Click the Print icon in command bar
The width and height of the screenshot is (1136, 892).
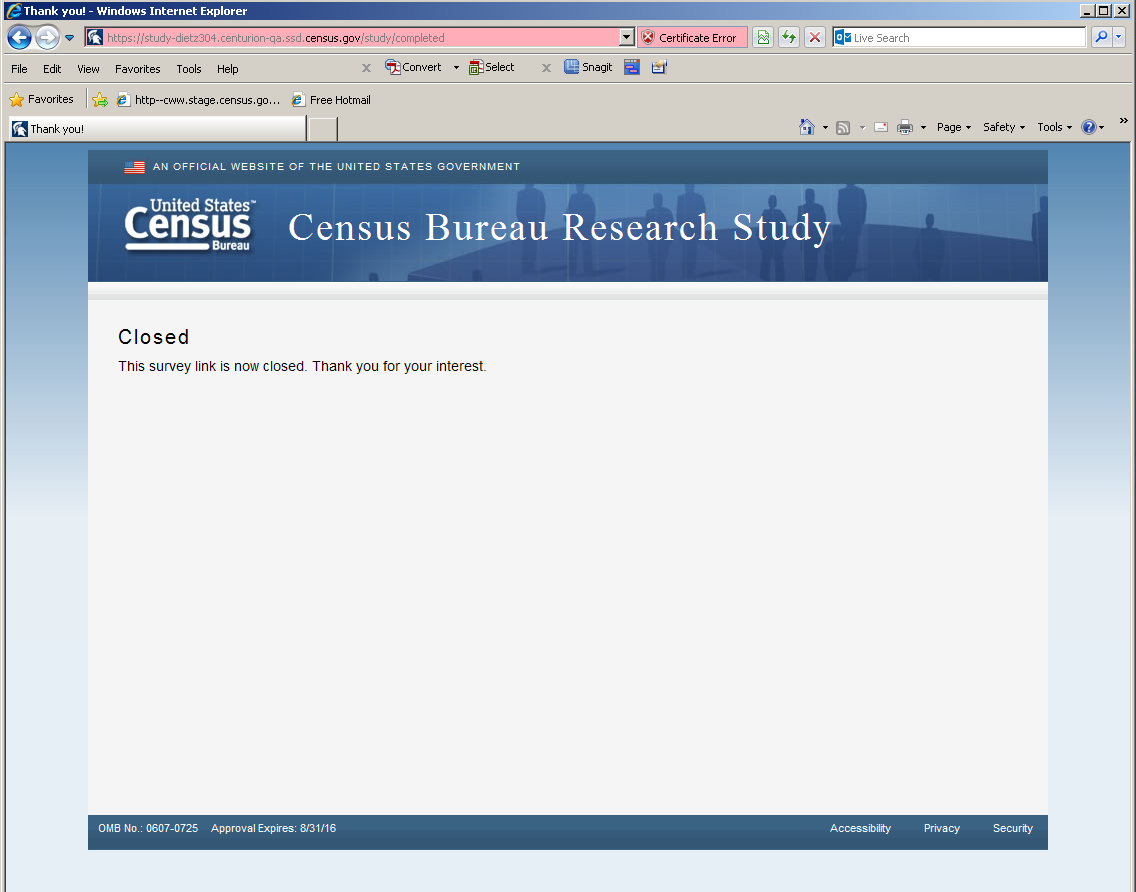click(x=905, y=127)
